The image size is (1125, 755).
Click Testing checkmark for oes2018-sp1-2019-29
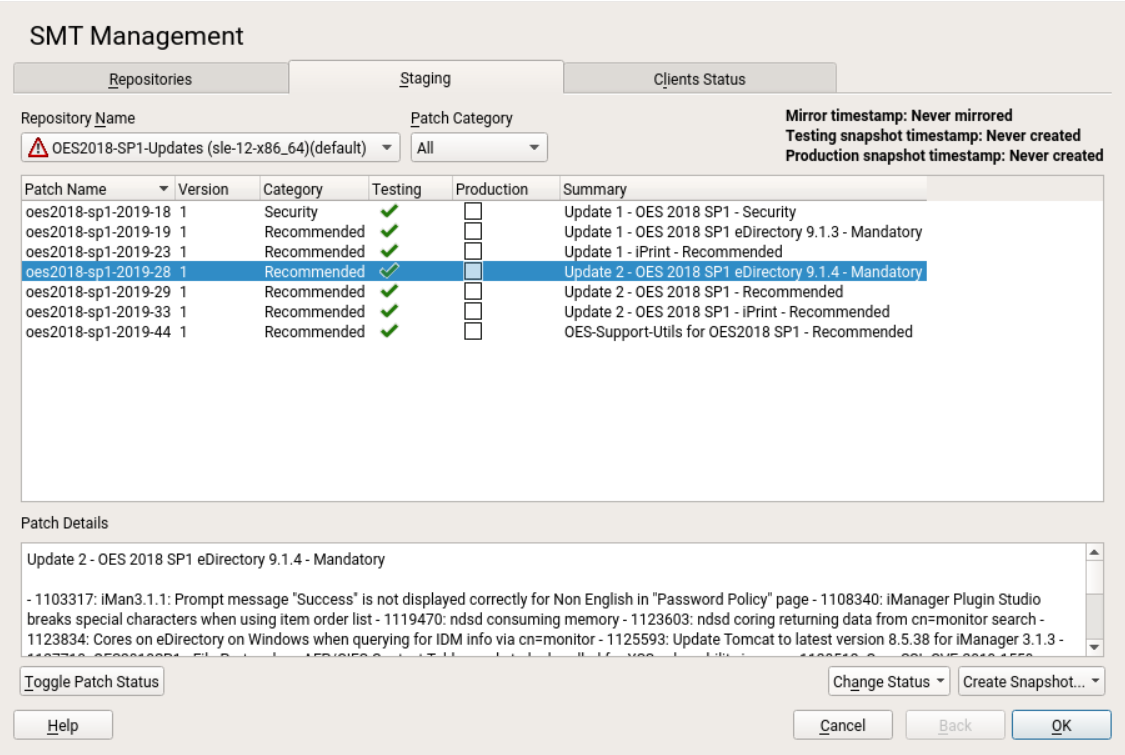[x=389, y=291]
